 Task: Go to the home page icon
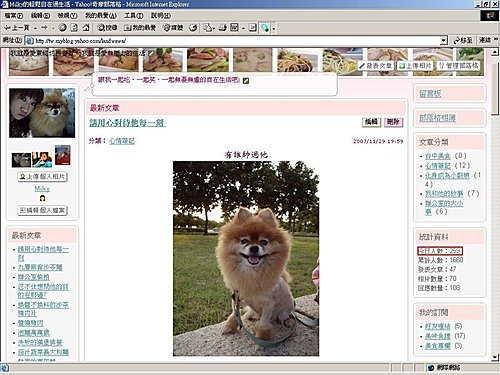tap(86, 28)
